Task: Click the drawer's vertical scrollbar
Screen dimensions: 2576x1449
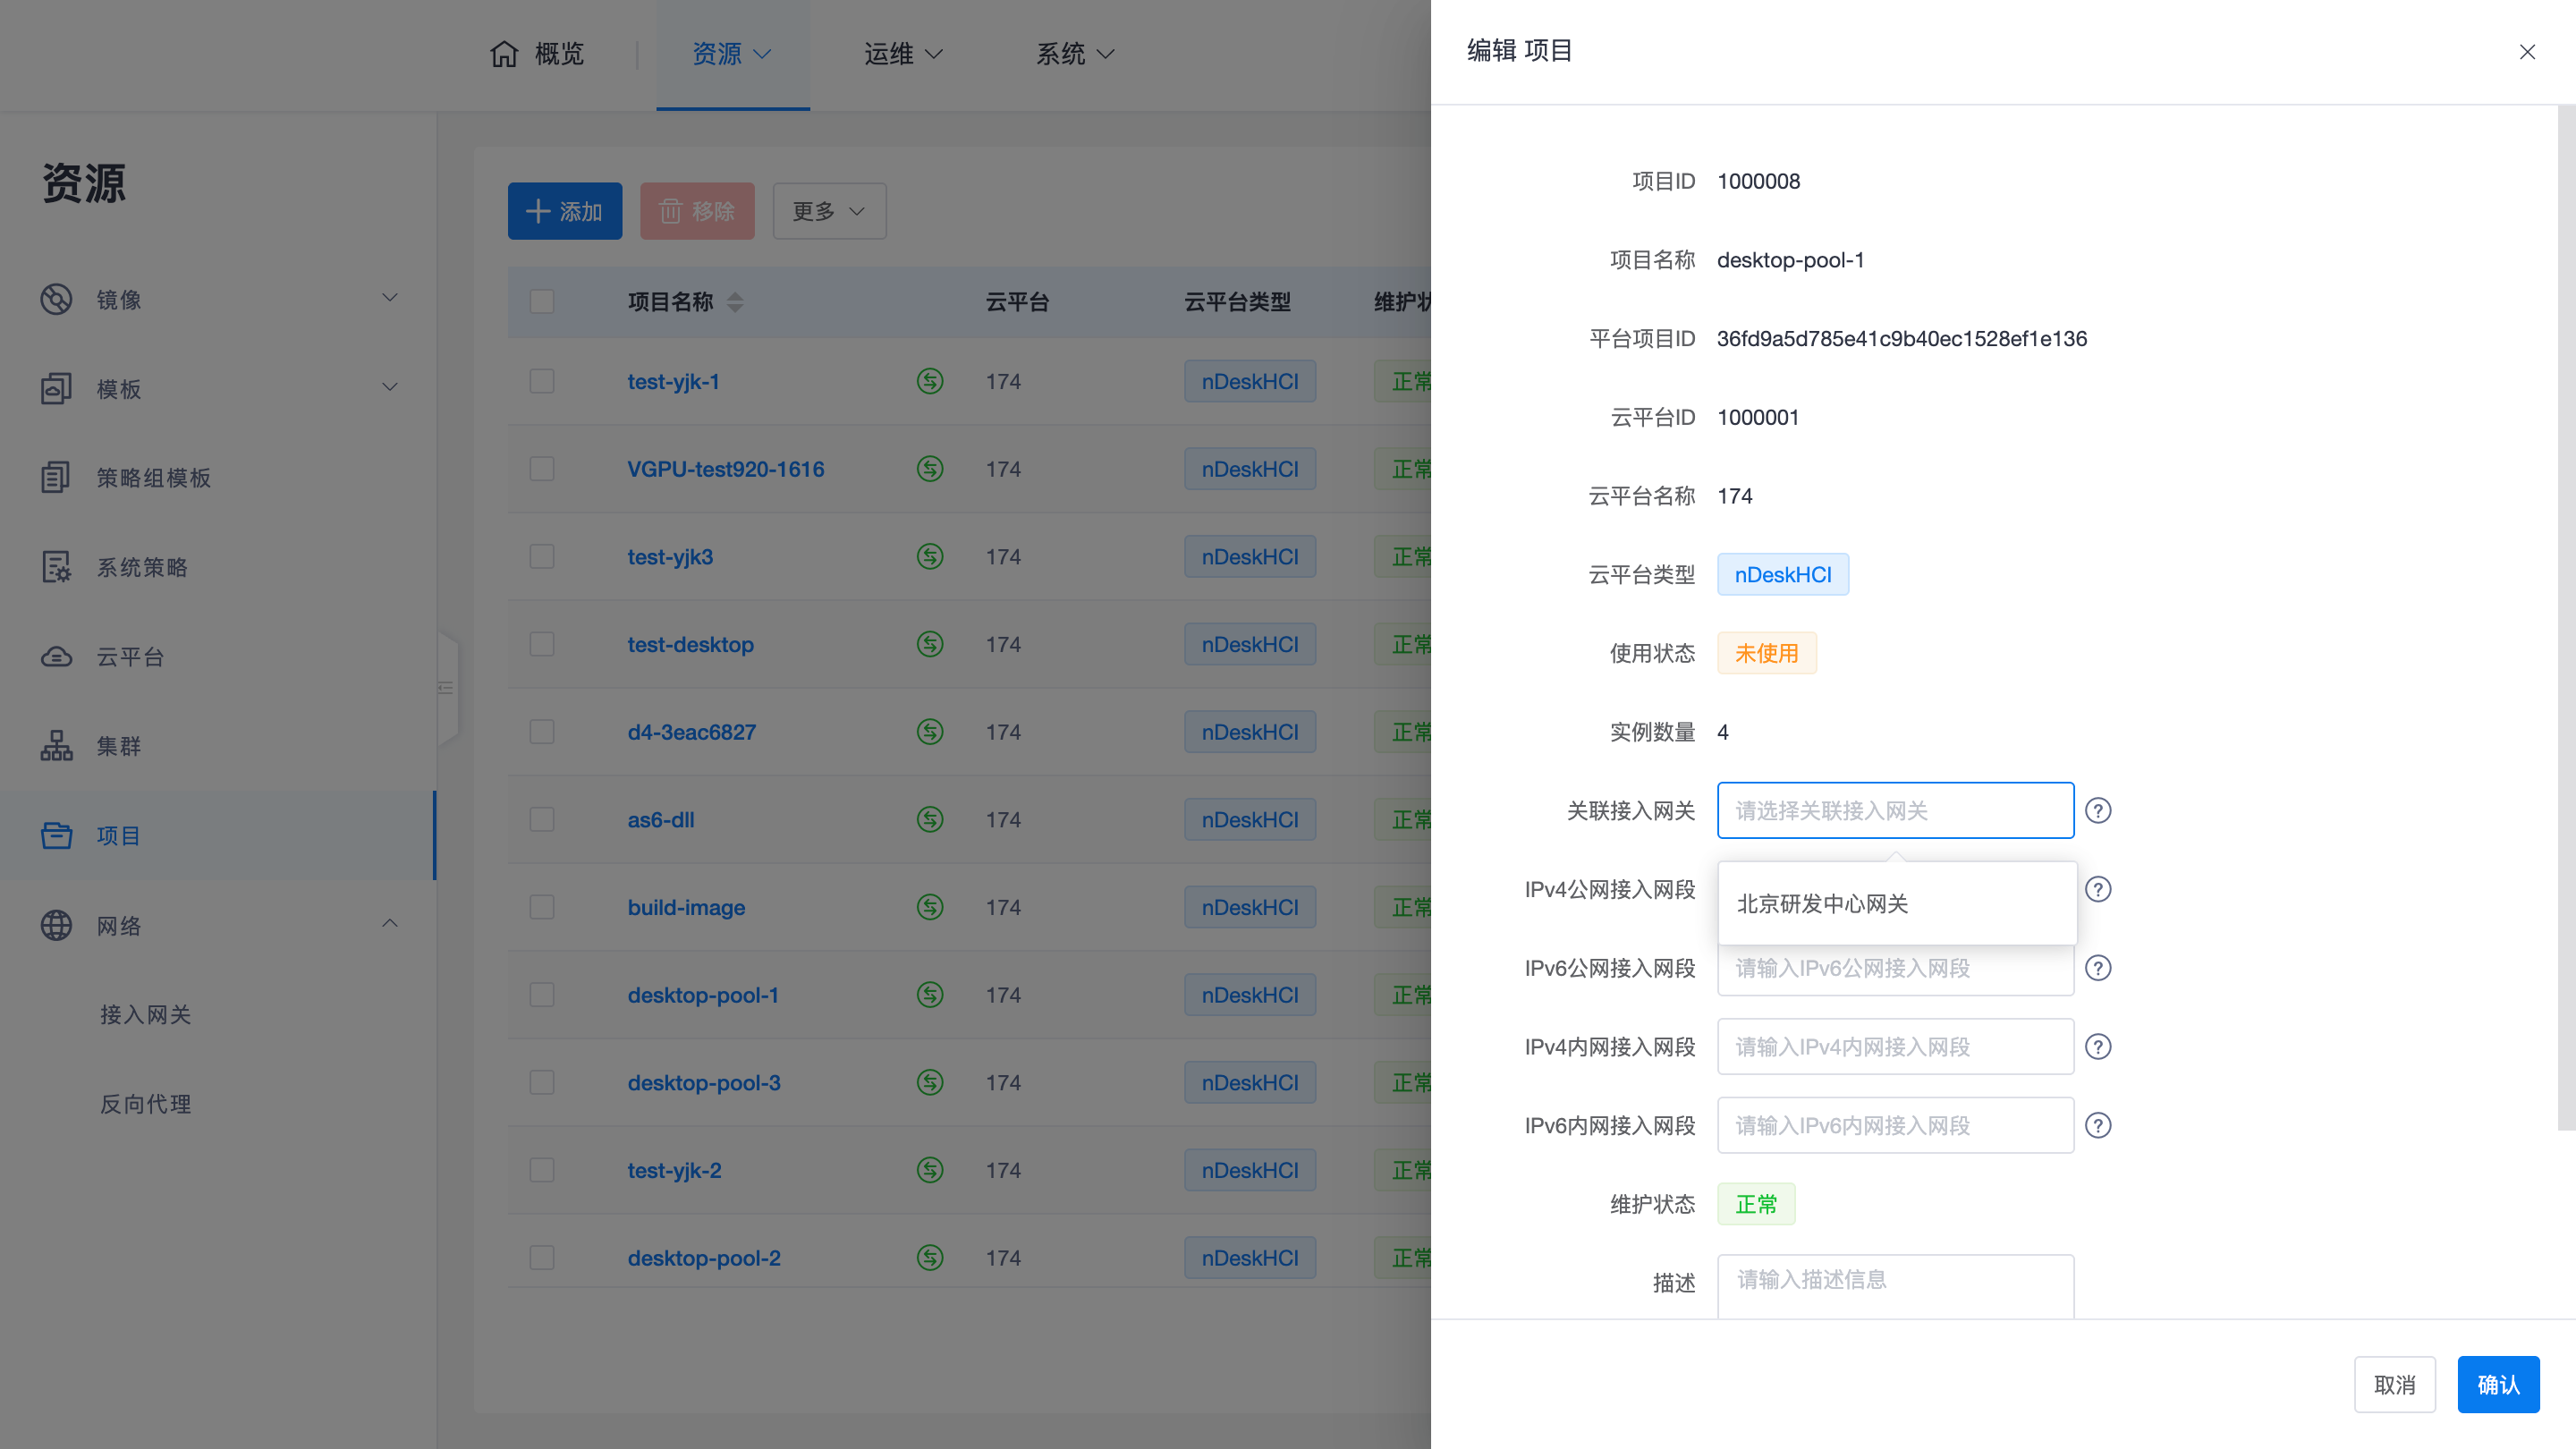Action: pos(2565,618)
